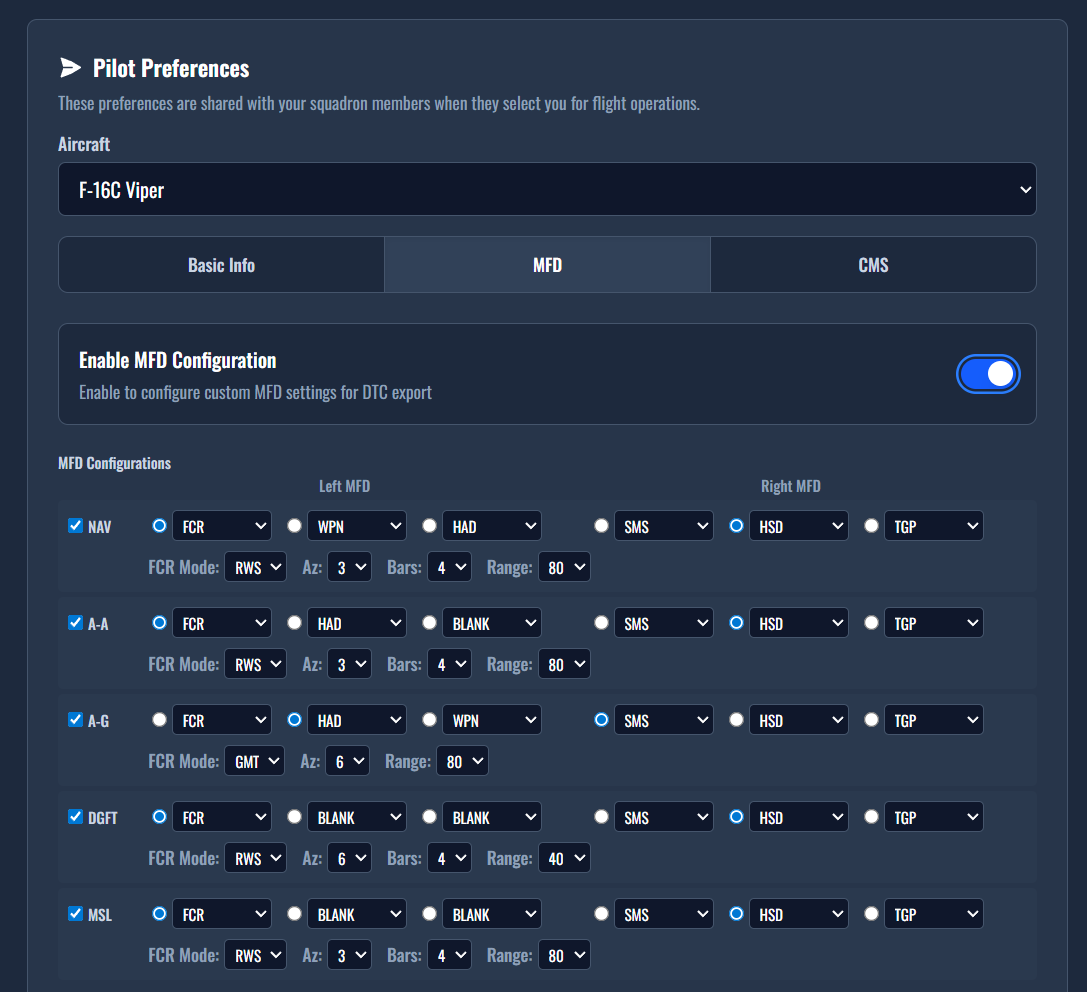Select the SMS radio button in DGFT row
Viewport: 1087px width, 992px height.
(601, 817)
